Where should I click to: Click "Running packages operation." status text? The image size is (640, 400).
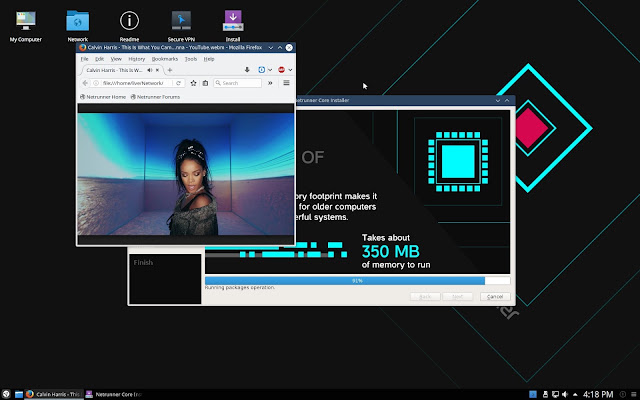pyautogui.click(x=240, y=288)
